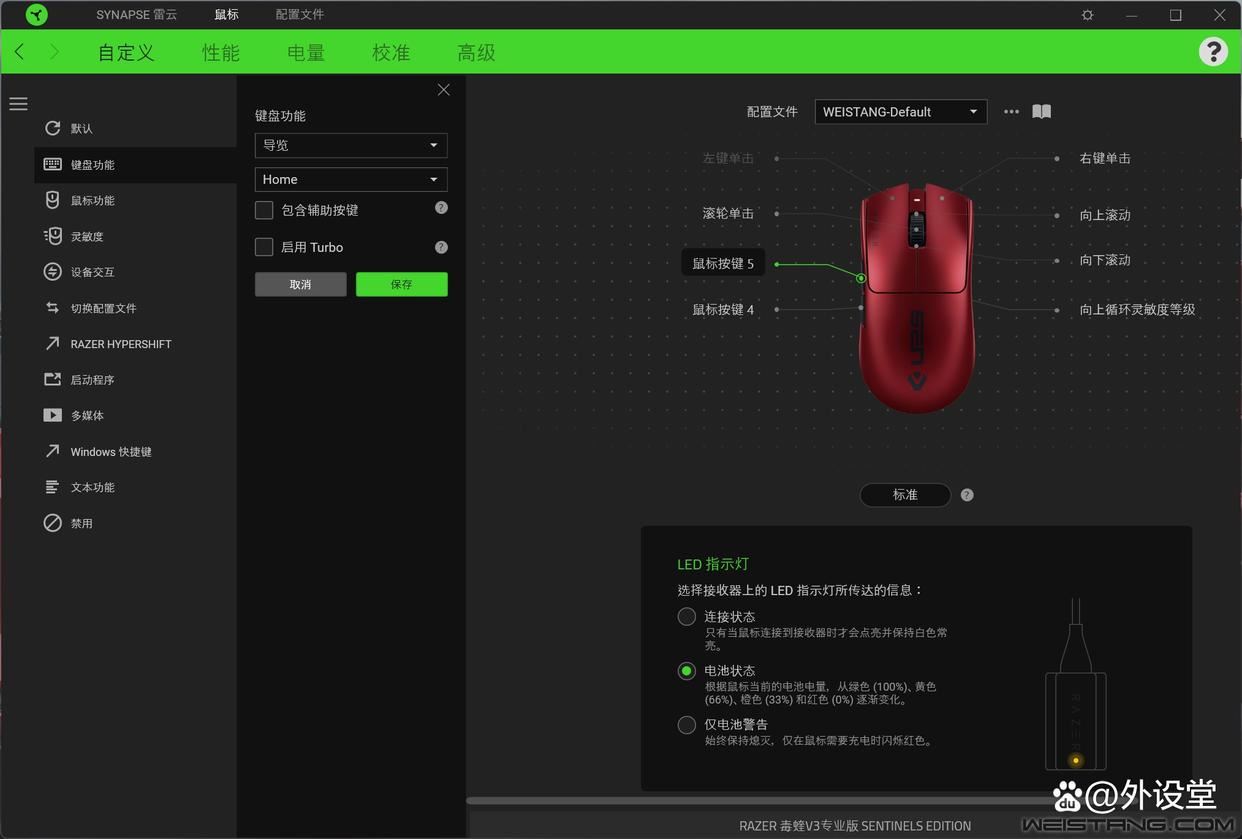Enable the 包含辅助按键 checkbox
This screenshot has height=839, width=1242.
pyautogui.click(x=264, y=209)
